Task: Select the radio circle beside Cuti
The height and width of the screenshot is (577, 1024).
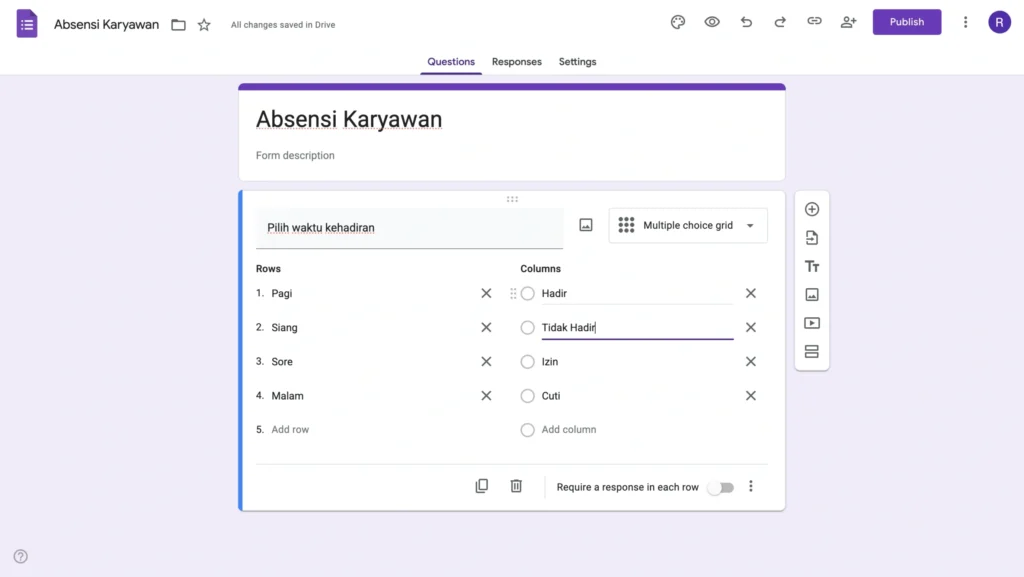Action: (x=528, y=396)
